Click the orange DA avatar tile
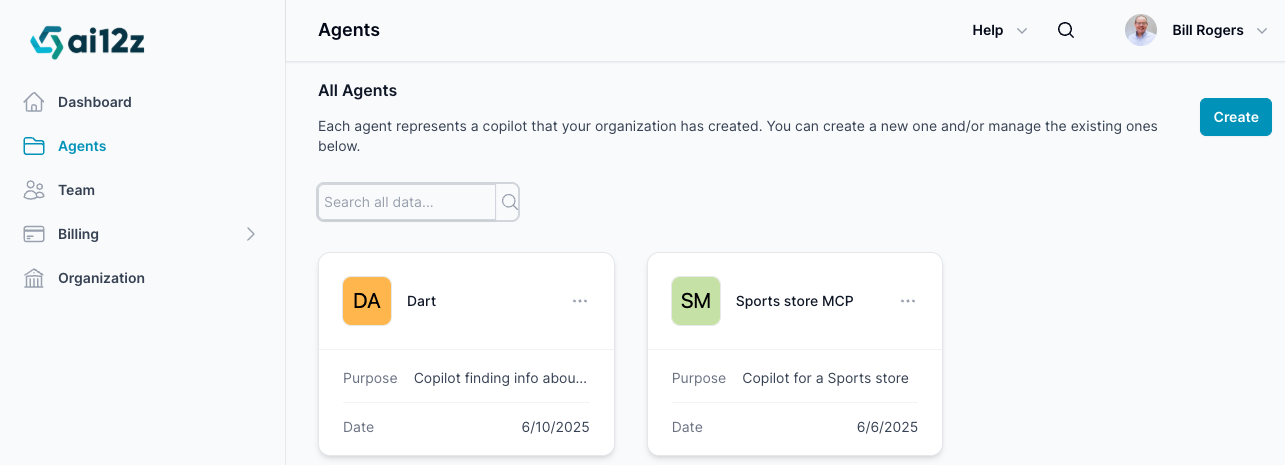 (367, 301)
